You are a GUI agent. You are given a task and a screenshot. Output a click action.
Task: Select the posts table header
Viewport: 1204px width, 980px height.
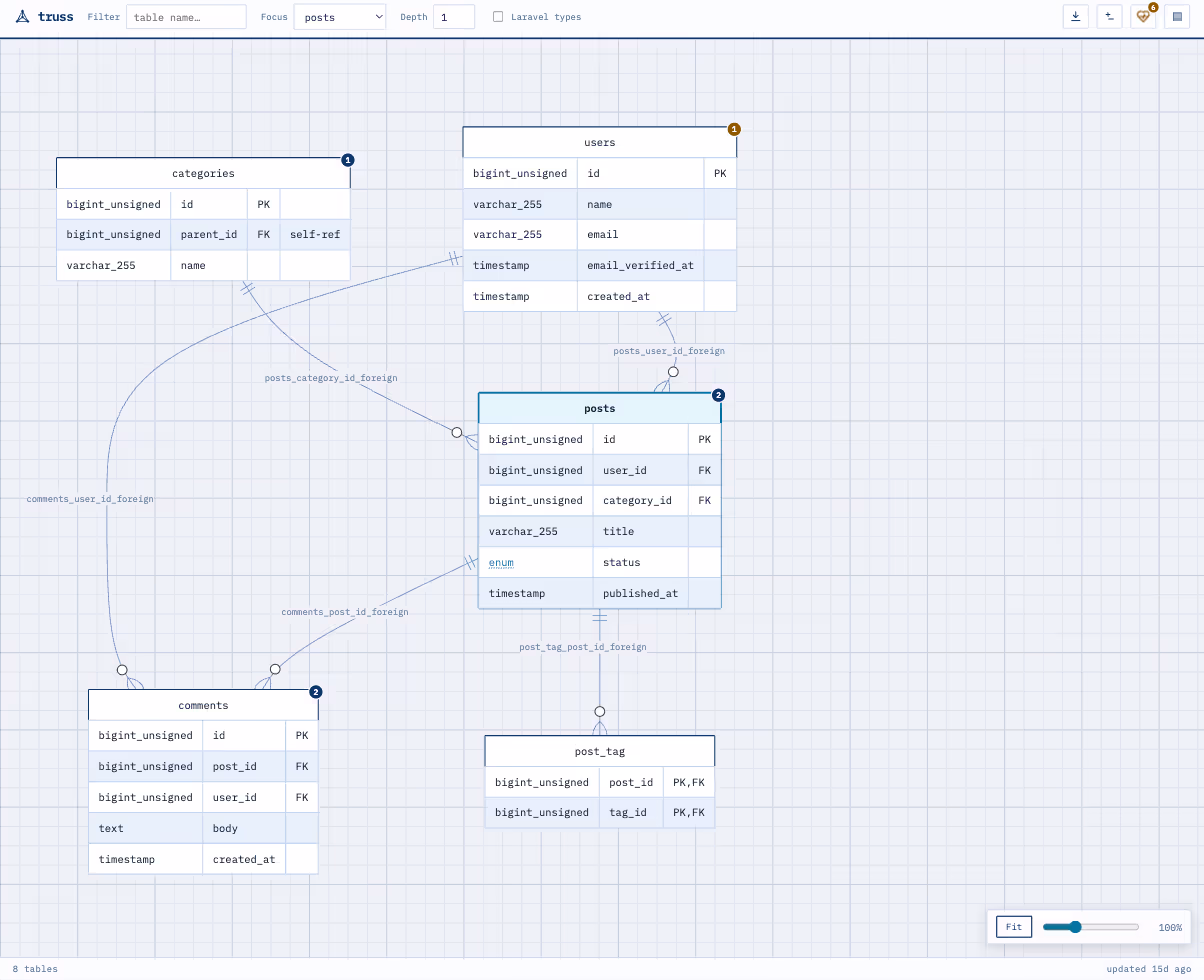click(600, 408)
